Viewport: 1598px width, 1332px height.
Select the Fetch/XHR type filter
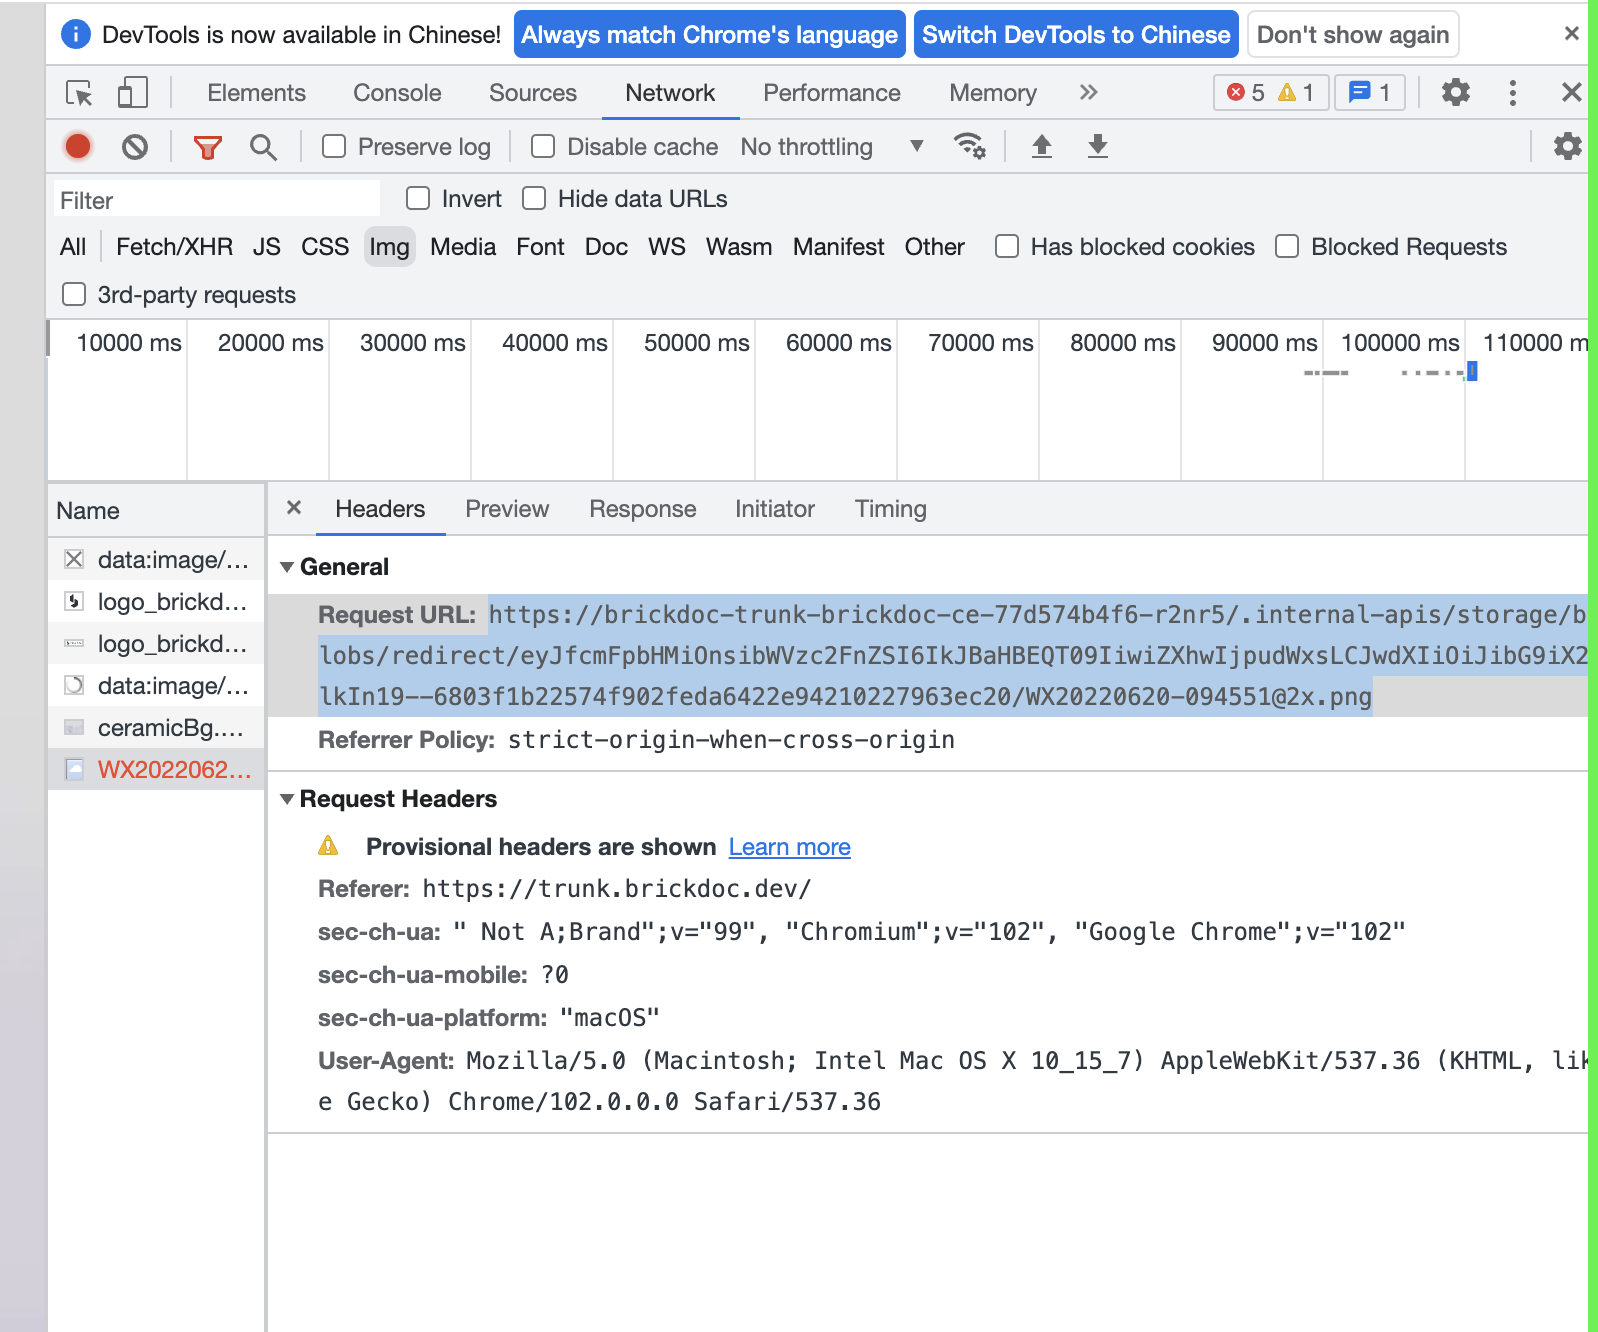click(174, 247)
